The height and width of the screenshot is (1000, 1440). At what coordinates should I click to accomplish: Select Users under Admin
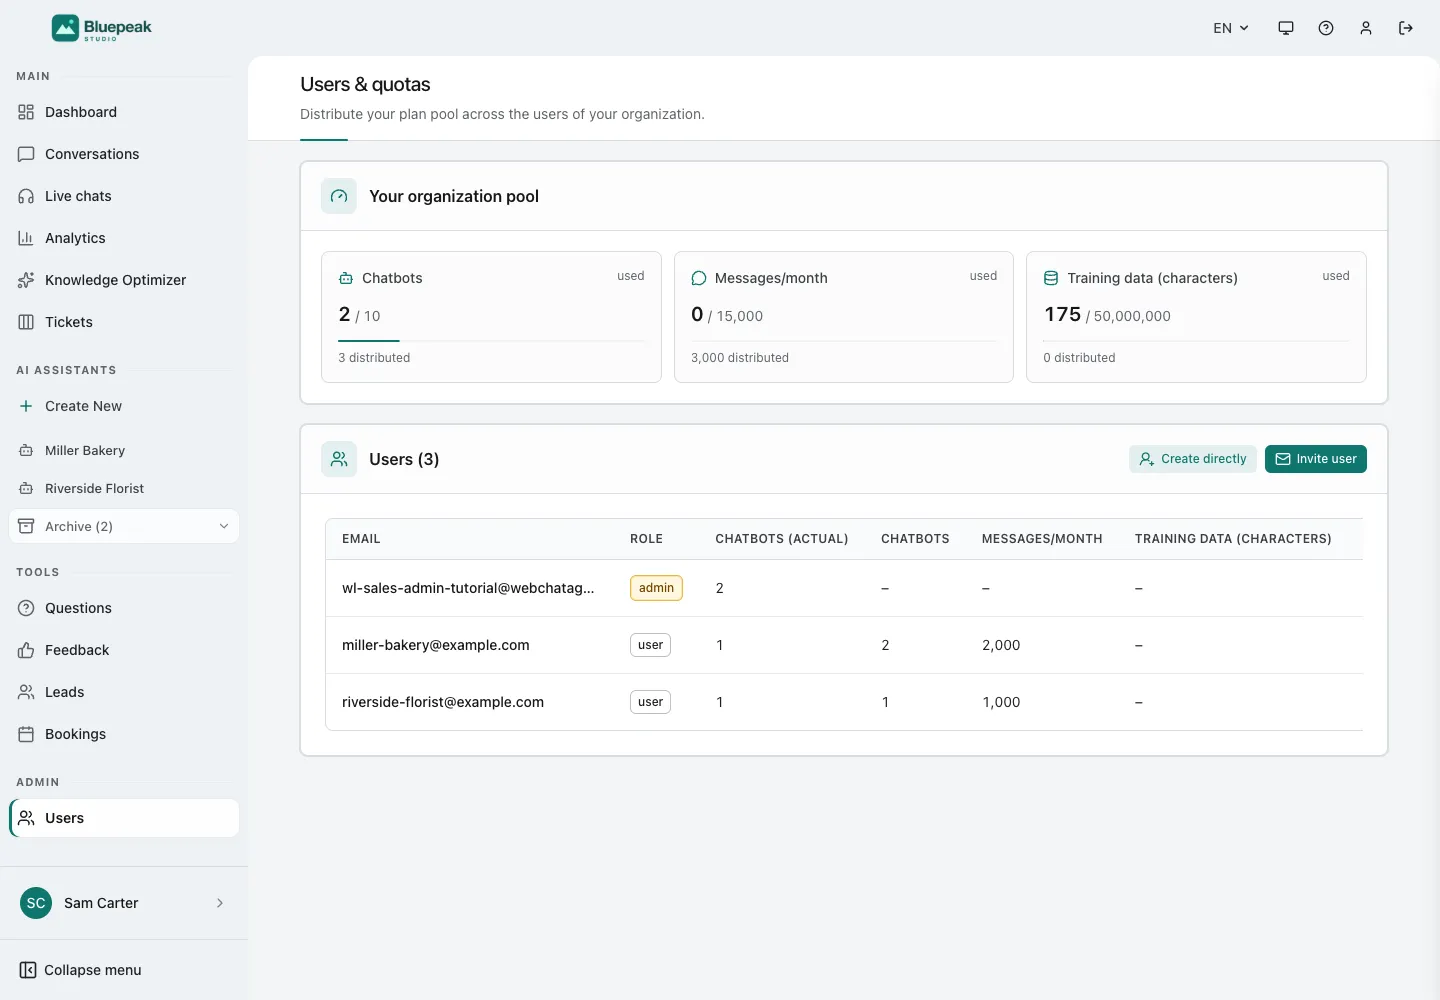coord(124,818)
